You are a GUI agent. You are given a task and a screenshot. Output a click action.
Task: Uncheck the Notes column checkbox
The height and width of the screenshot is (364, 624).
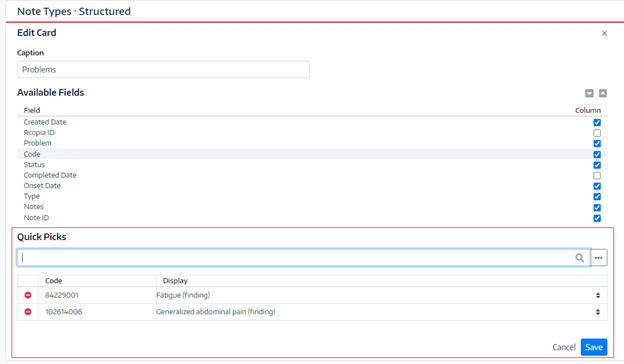[x=597, y=207]
